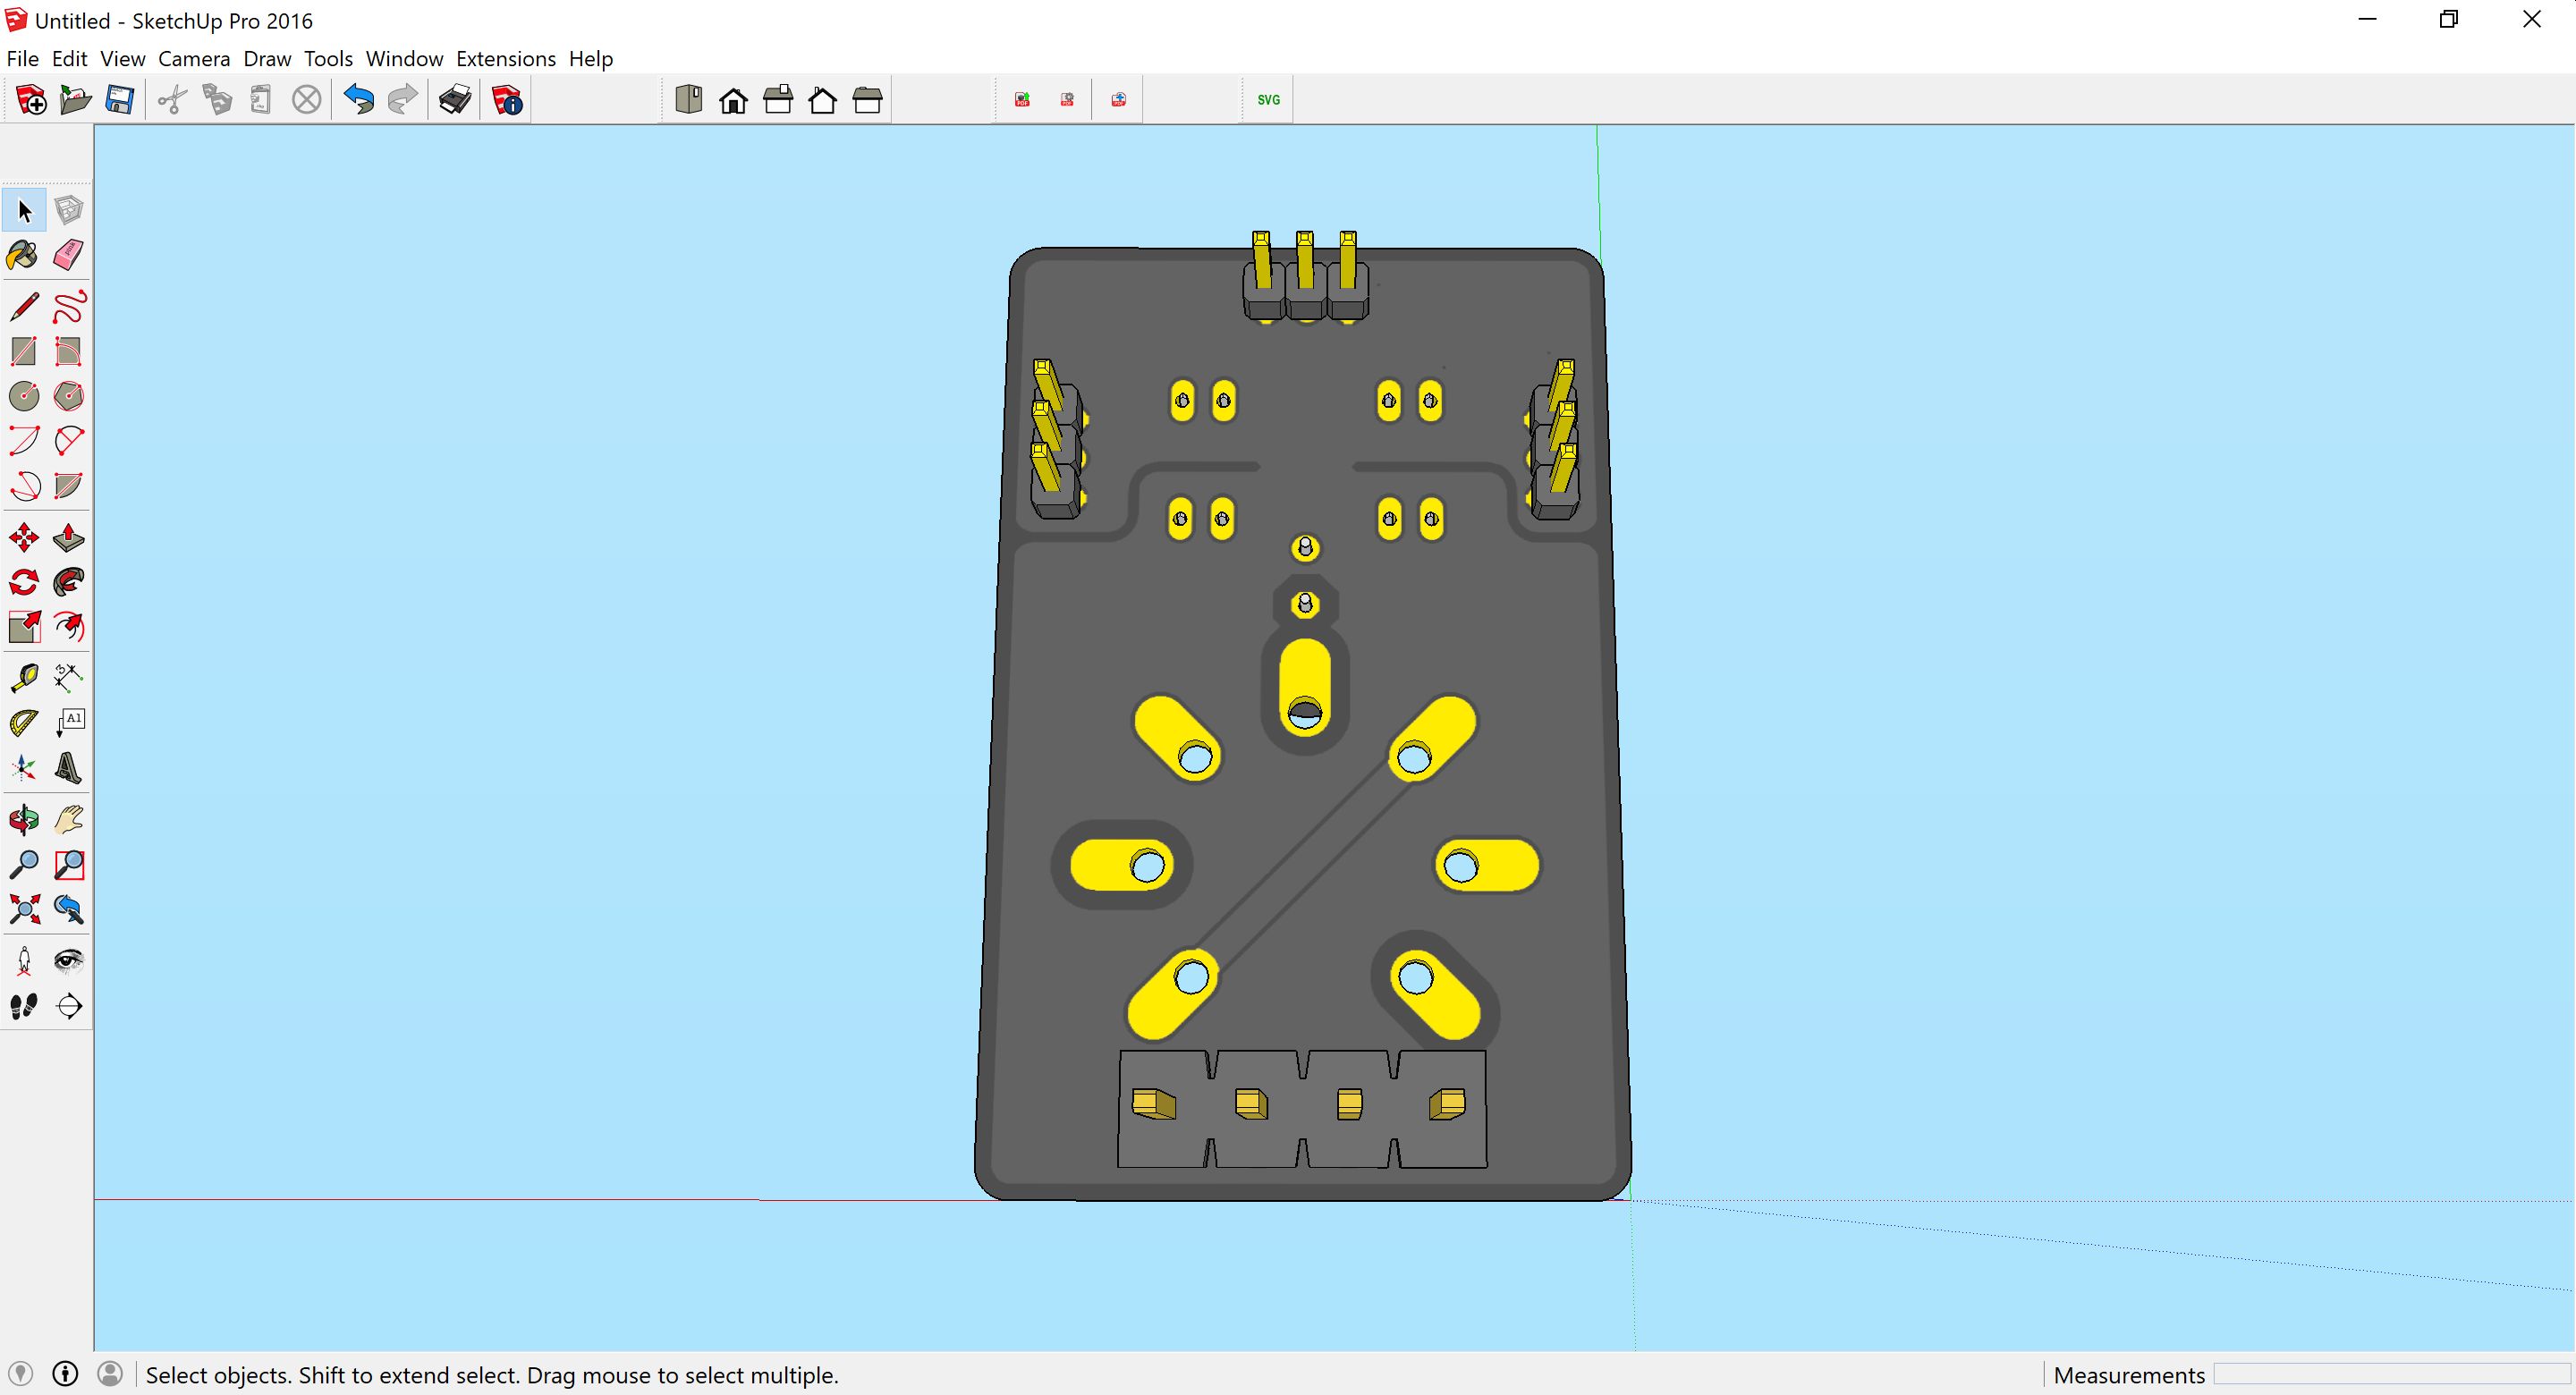Select the Rectangle tool
Viewport: 2576px width, 1395px height.
coord(24,351)
